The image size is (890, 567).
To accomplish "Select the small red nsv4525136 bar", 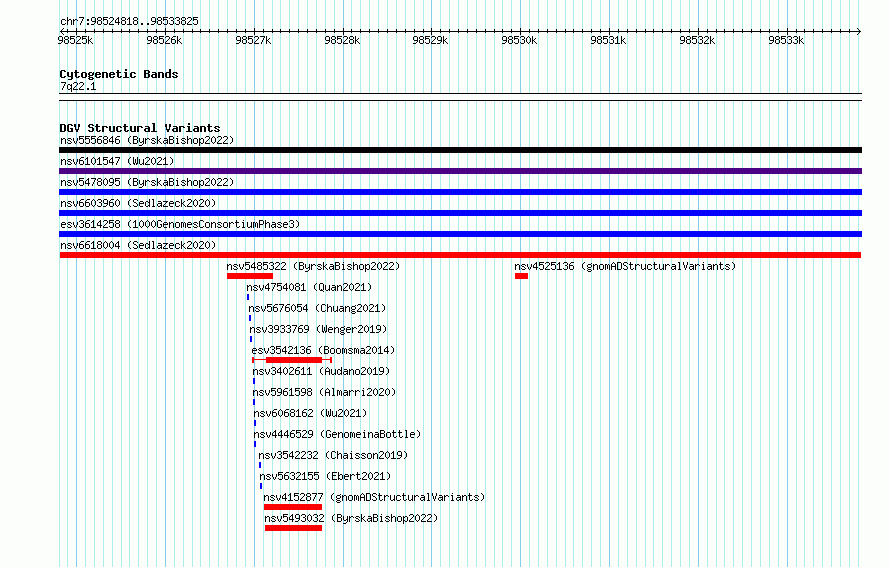I will (522, 276).
